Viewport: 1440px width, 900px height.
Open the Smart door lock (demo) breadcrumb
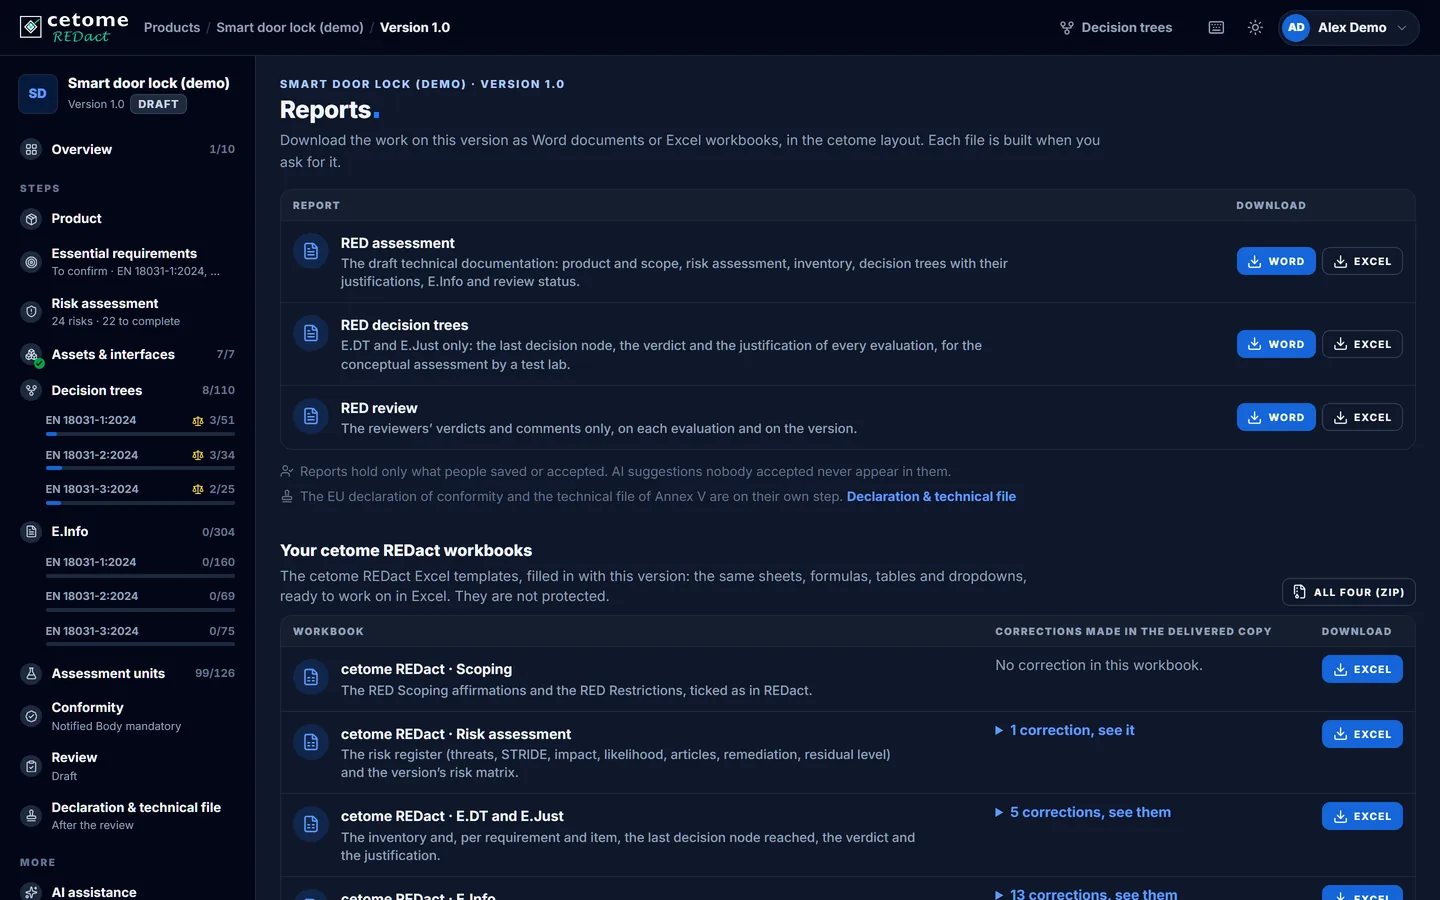(290, 28)
